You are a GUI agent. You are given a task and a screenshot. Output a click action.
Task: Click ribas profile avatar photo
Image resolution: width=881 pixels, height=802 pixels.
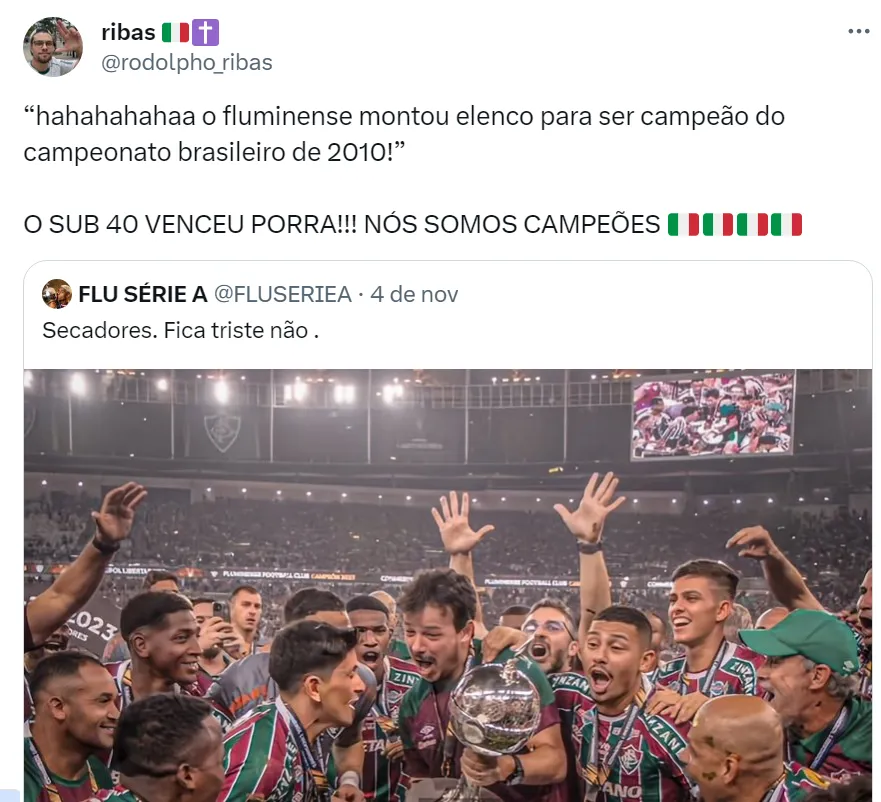(x=53, y=47)
